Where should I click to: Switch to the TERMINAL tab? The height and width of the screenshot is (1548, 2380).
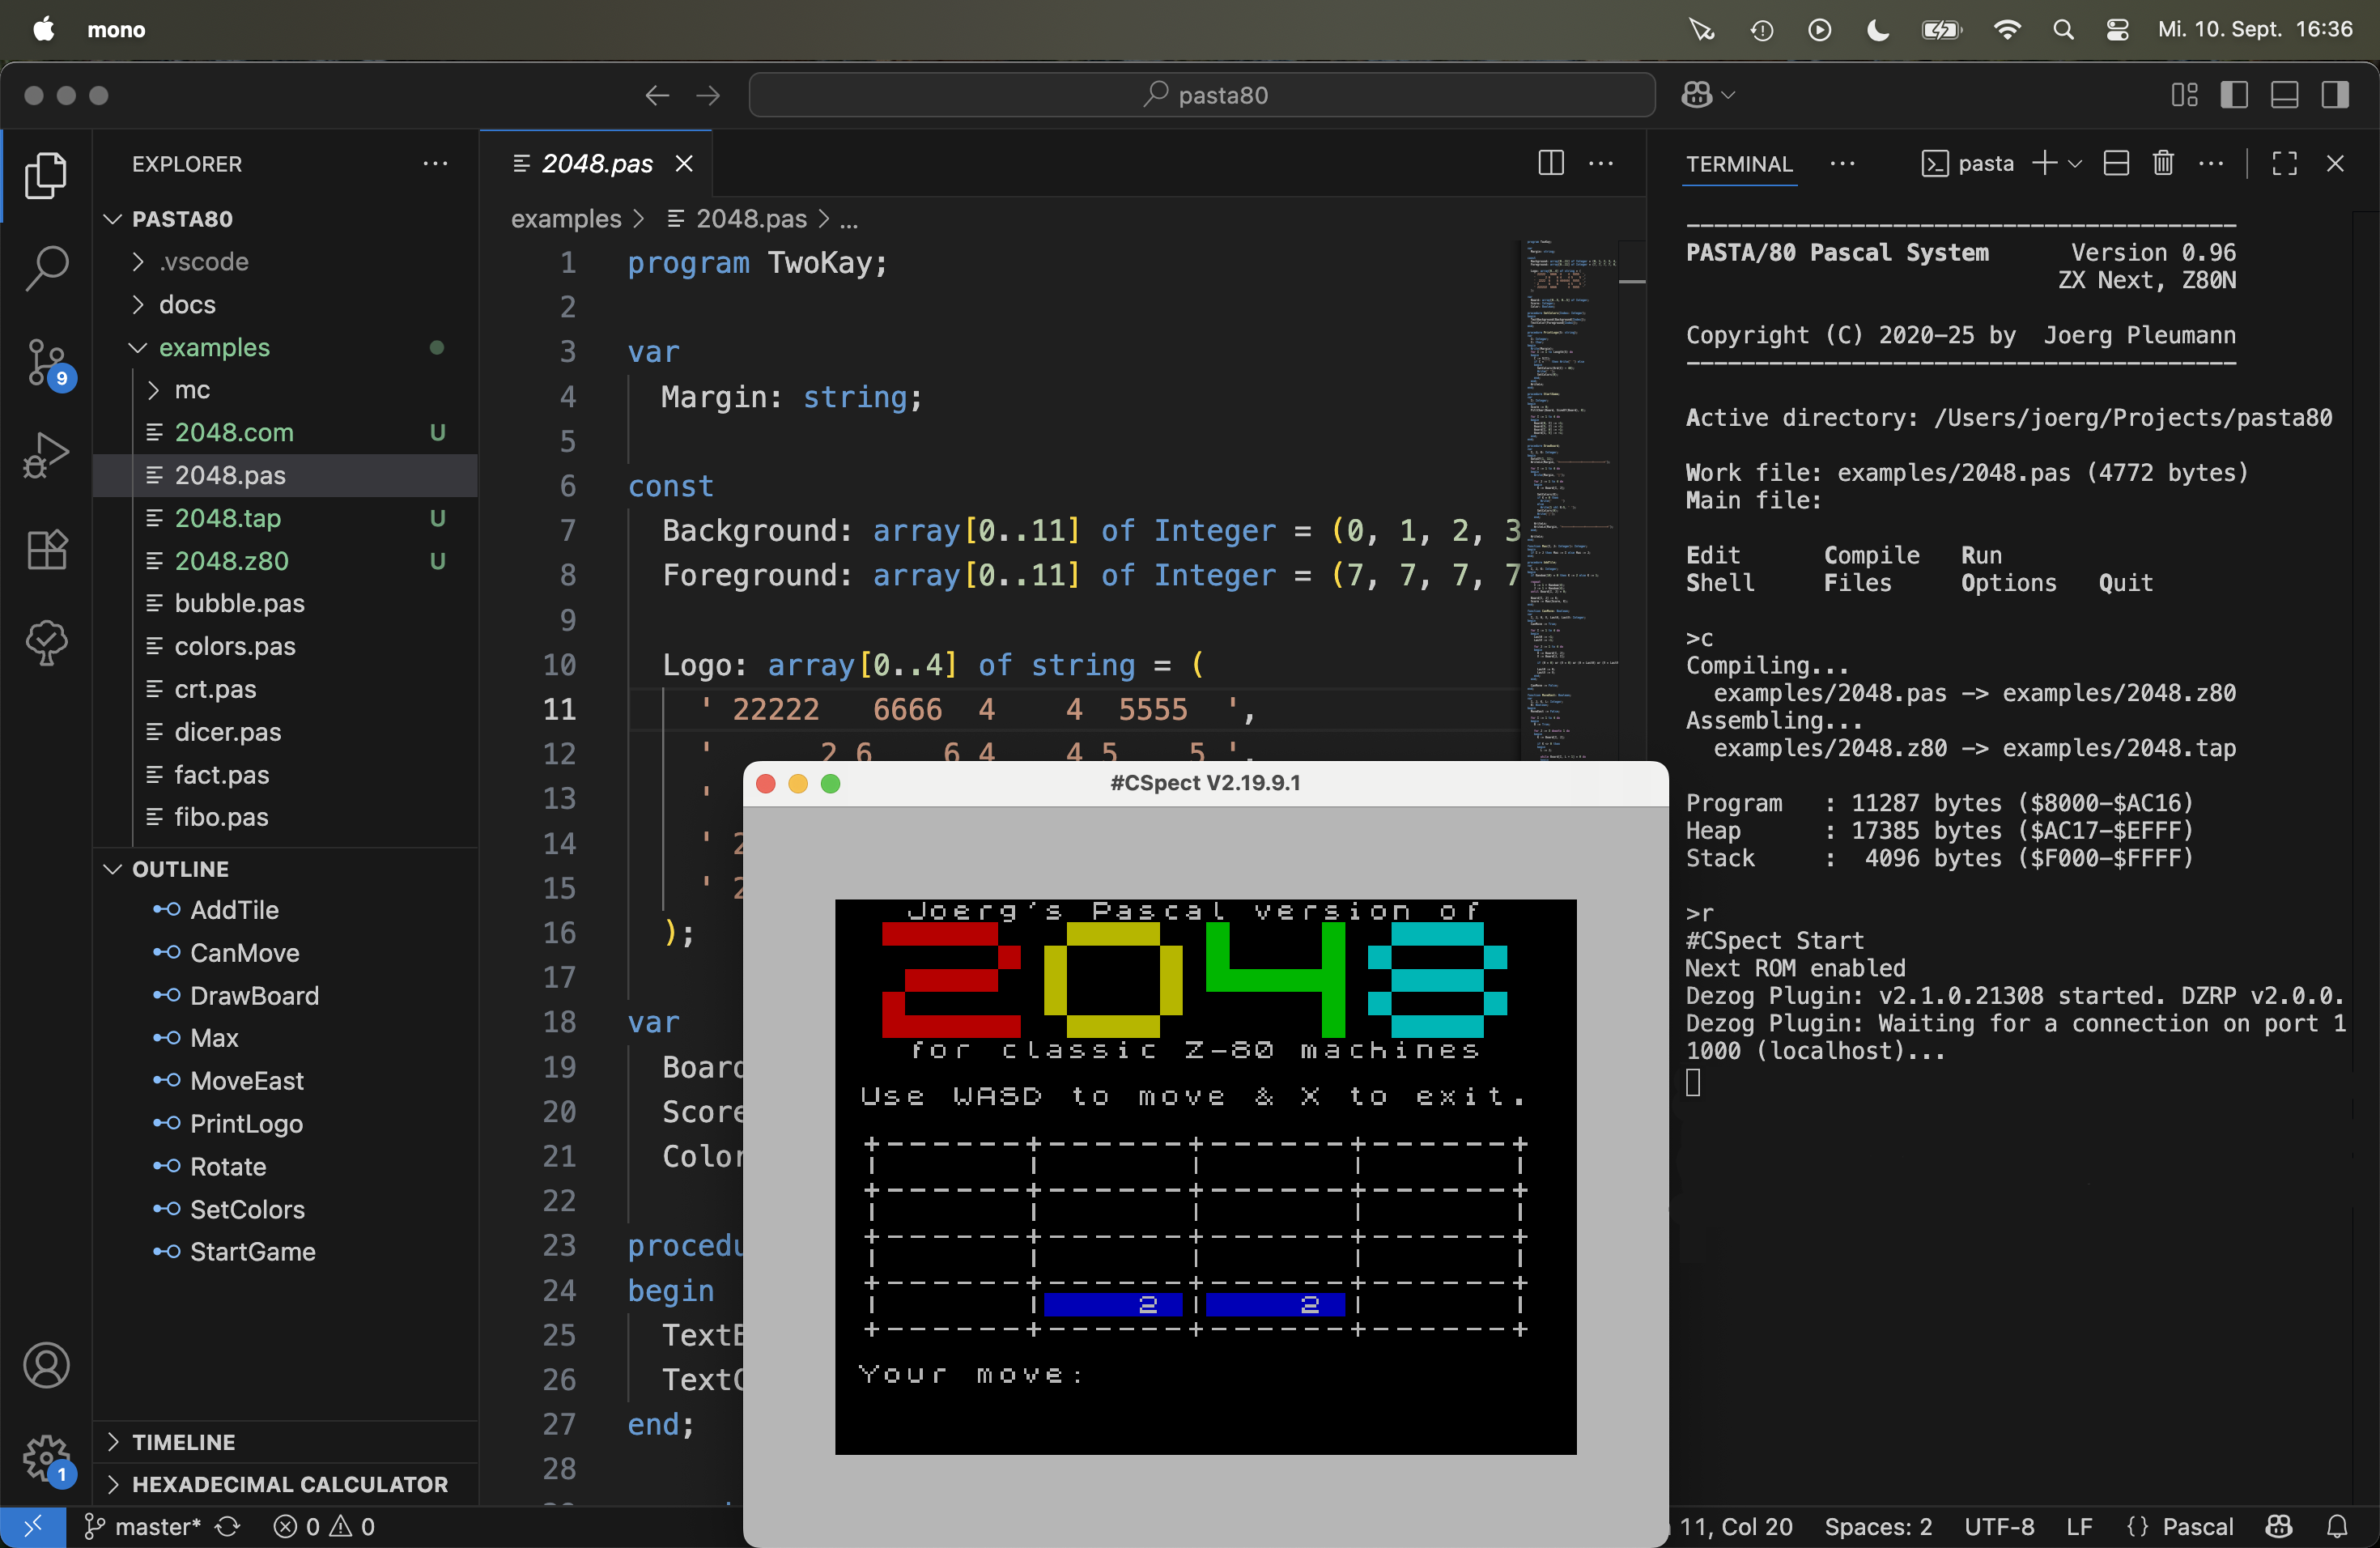[1739, 164]
